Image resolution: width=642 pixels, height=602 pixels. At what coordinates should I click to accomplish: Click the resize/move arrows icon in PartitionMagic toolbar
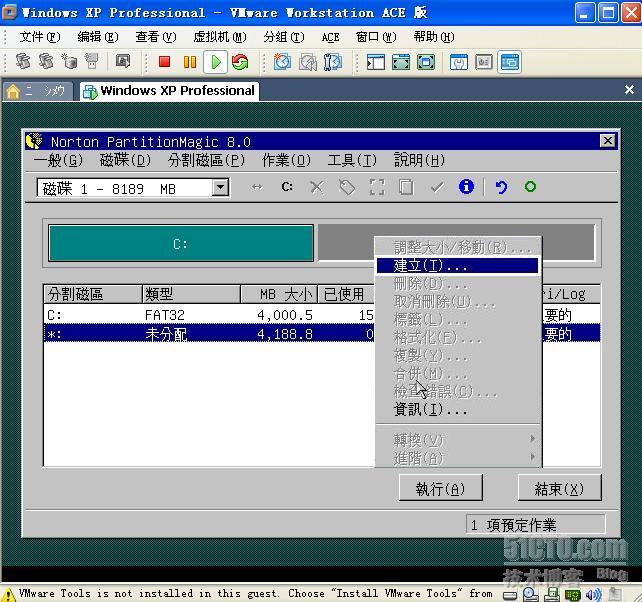(x=257, y=187)
